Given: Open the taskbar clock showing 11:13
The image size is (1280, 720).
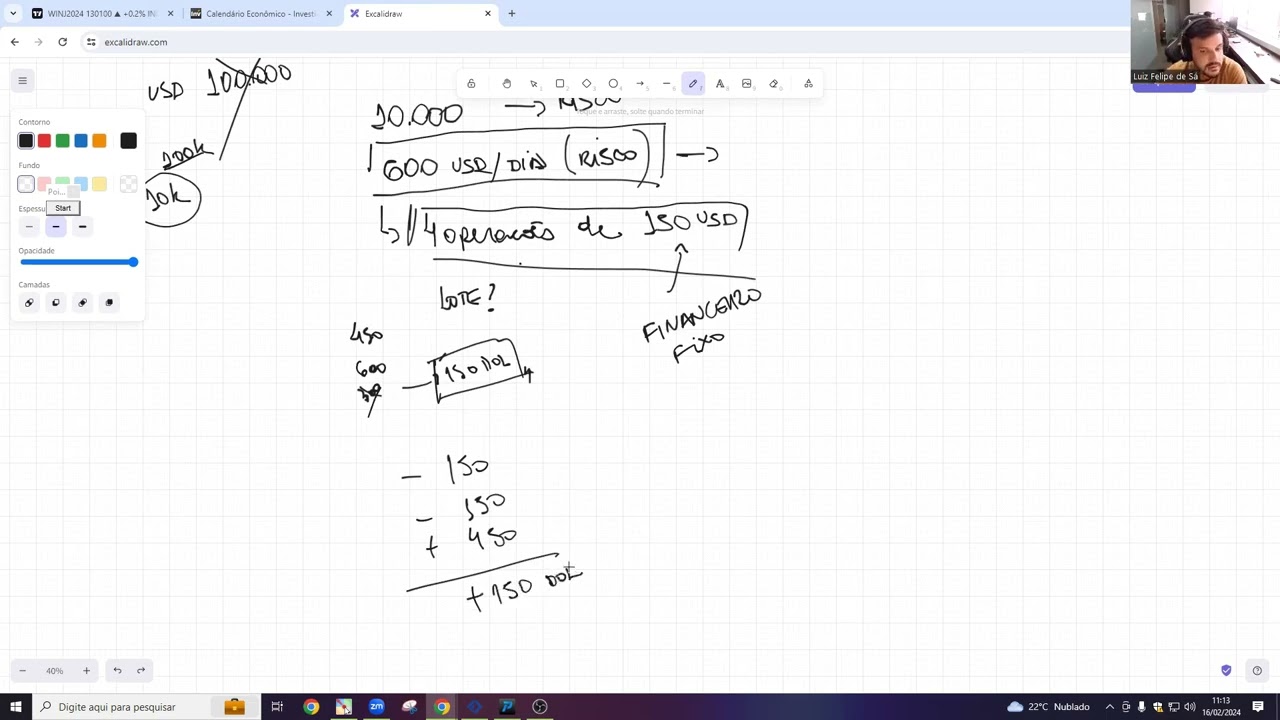Looking at the screenshot, I should click(1221, 707).
